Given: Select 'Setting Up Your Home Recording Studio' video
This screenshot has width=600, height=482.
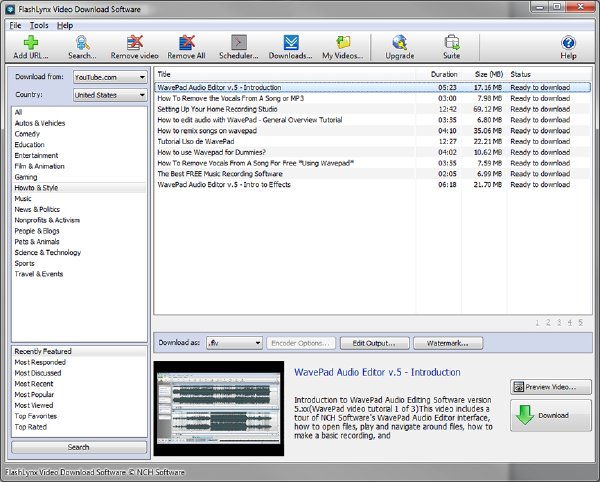Looking at the screenshot, I should [373, 109].
